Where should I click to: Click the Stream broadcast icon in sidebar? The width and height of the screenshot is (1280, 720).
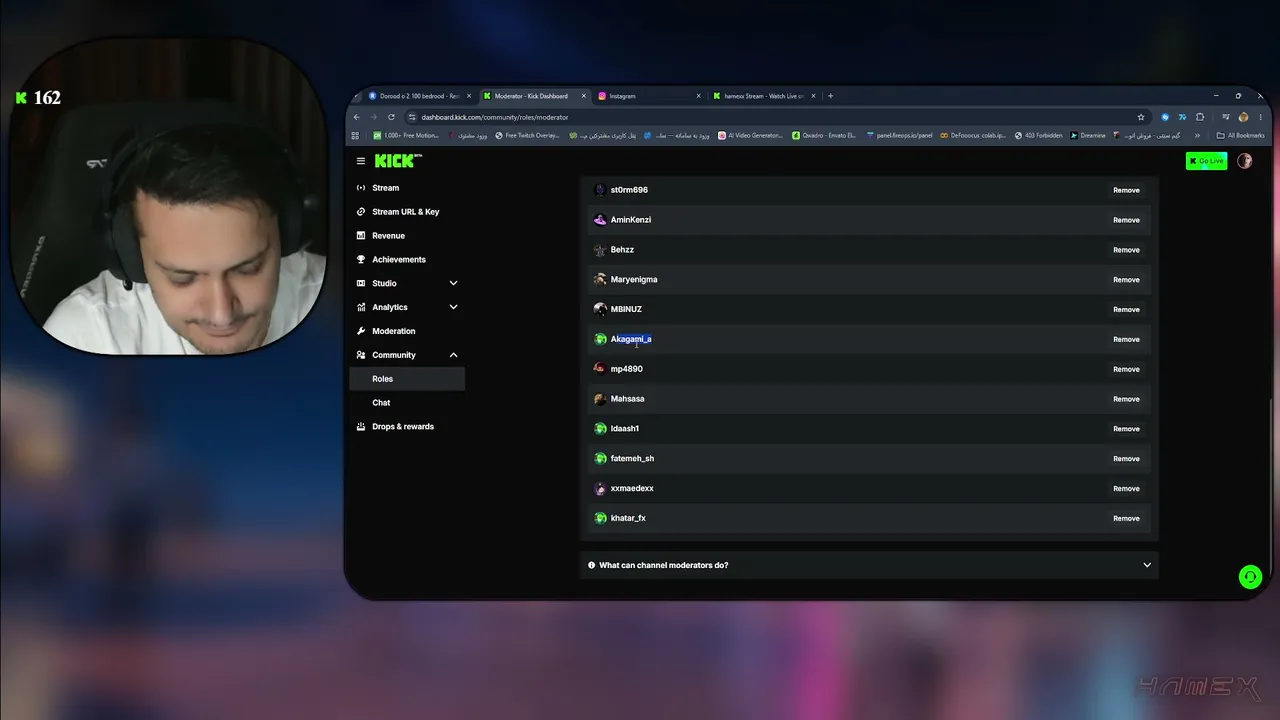[361, 188]
